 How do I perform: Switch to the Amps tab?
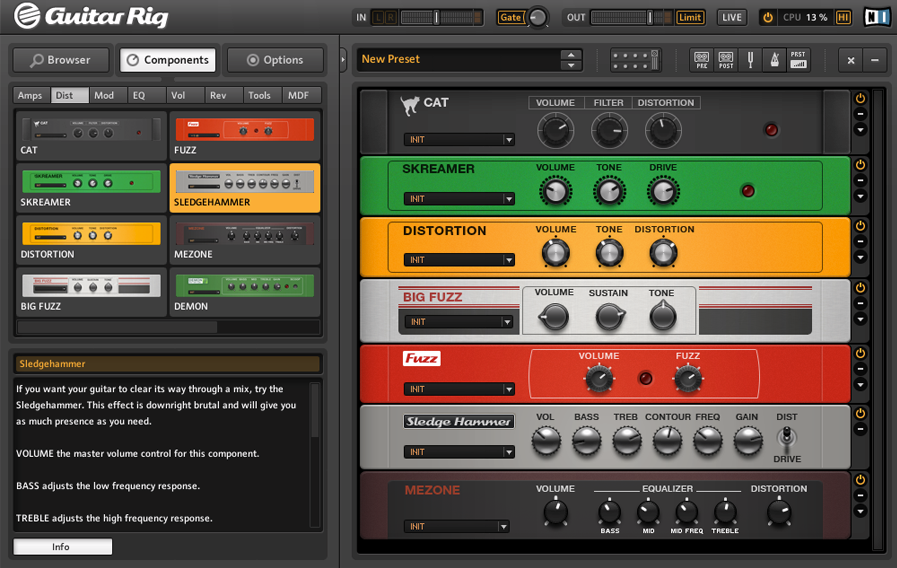[30, 96]
